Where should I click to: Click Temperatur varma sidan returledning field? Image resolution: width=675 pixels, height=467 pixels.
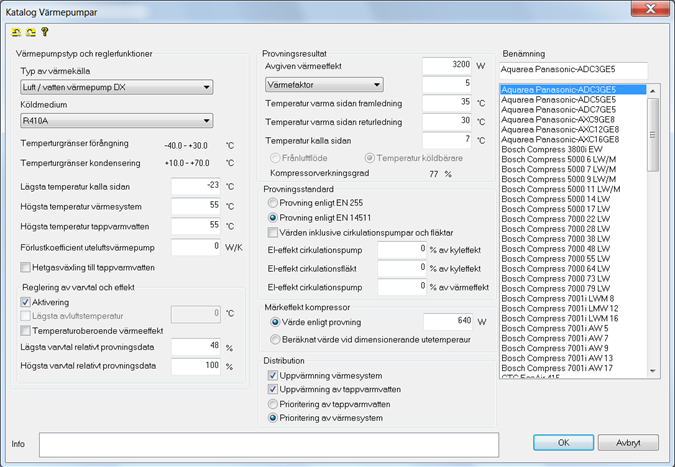pos(447,122)
